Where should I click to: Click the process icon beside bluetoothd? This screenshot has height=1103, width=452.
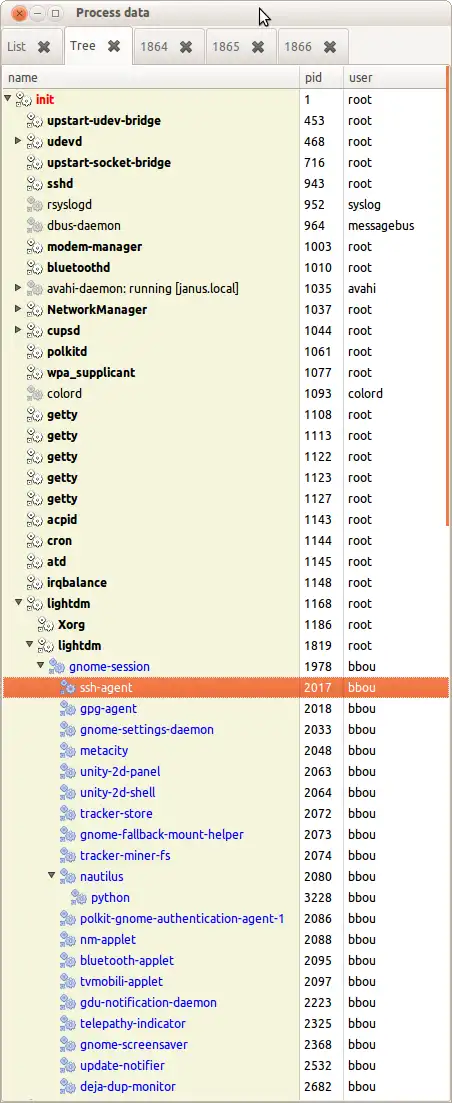35,268
